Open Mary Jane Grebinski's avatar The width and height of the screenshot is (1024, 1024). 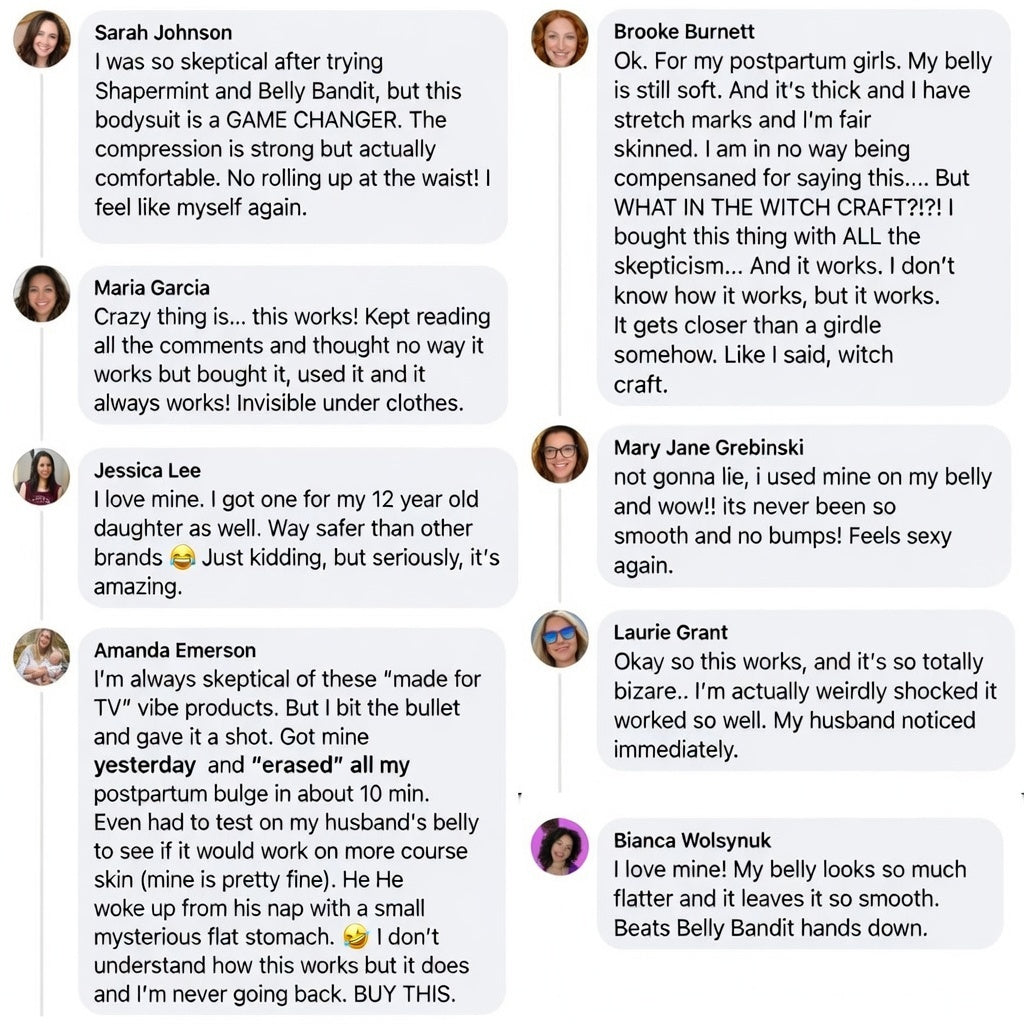pyautogui.click(x=560, y=454)
